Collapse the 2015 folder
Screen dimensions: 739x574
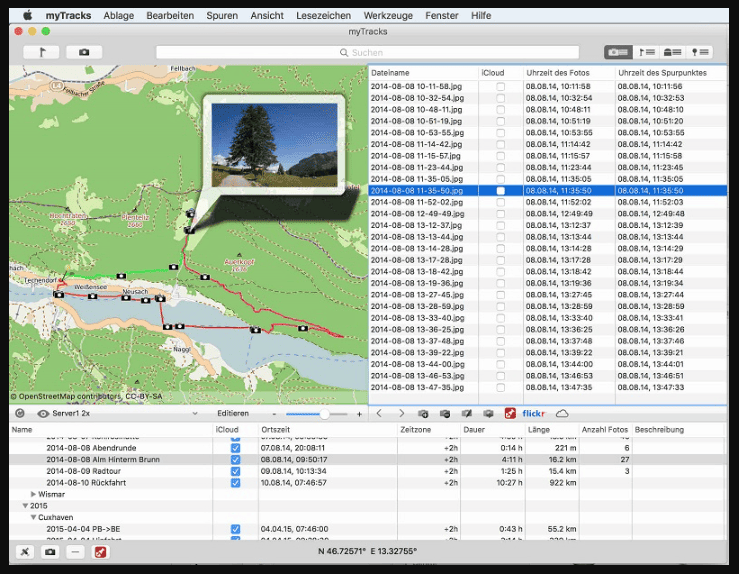(x=25, y=506)
